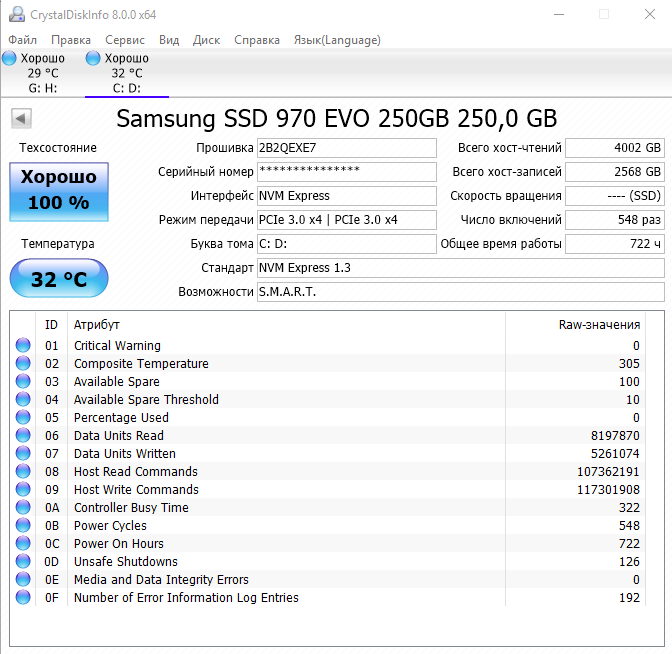
Task: Click the Samsung SSD 970 EVO title text
Action: click(x=336, y=118)
